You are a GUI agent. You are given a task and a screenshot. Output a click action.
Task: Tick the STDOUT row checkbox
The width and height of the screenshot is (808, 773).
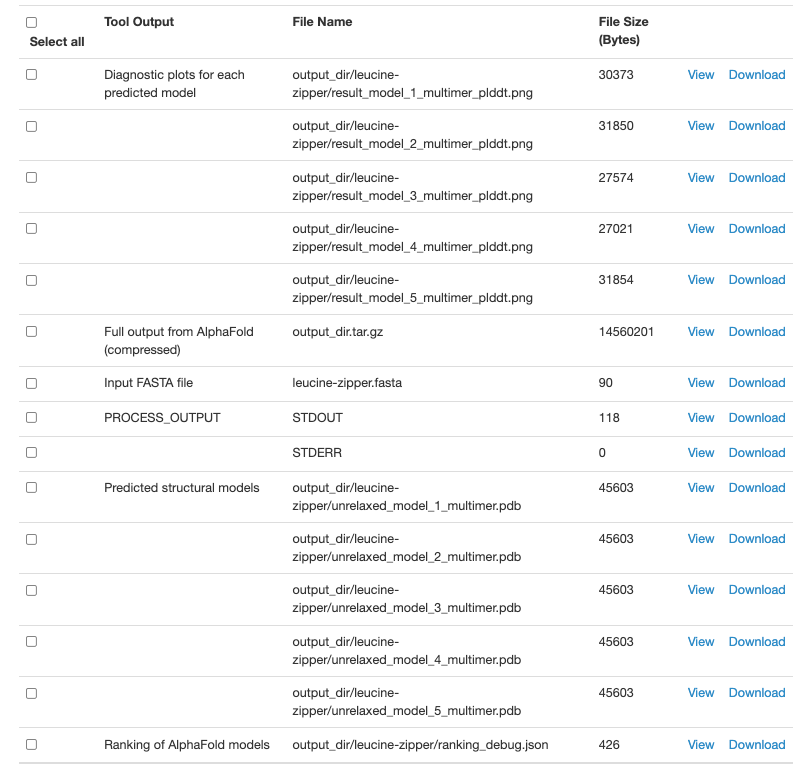[x=31, y=418]
